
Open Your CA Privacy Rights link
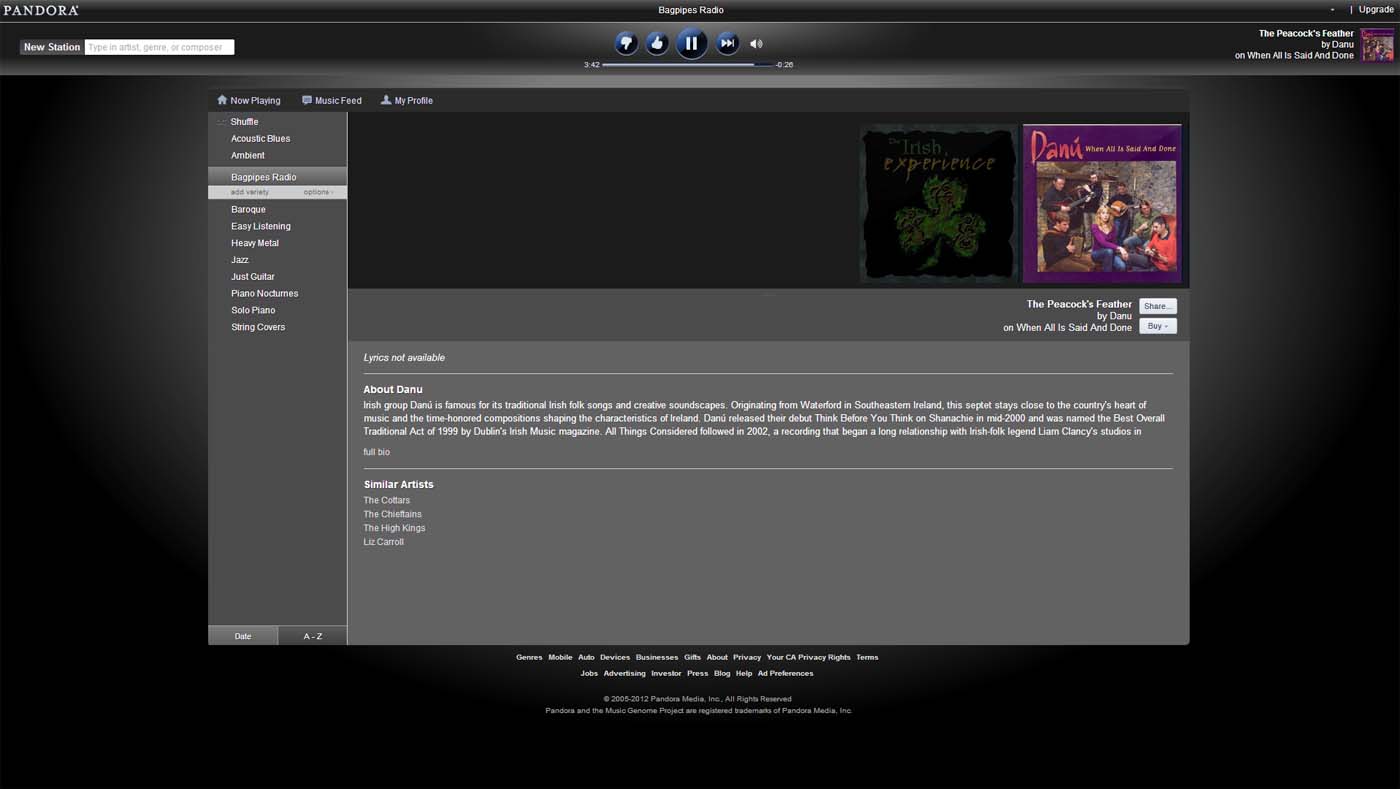(809, 658)
